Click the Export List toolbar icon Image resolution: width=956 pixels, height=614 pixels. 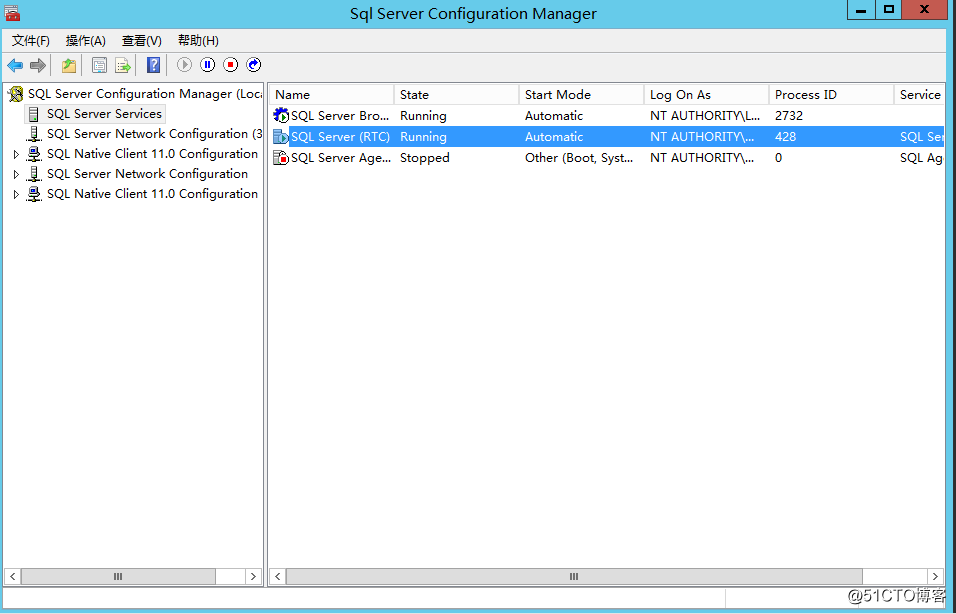click(123, 65)
